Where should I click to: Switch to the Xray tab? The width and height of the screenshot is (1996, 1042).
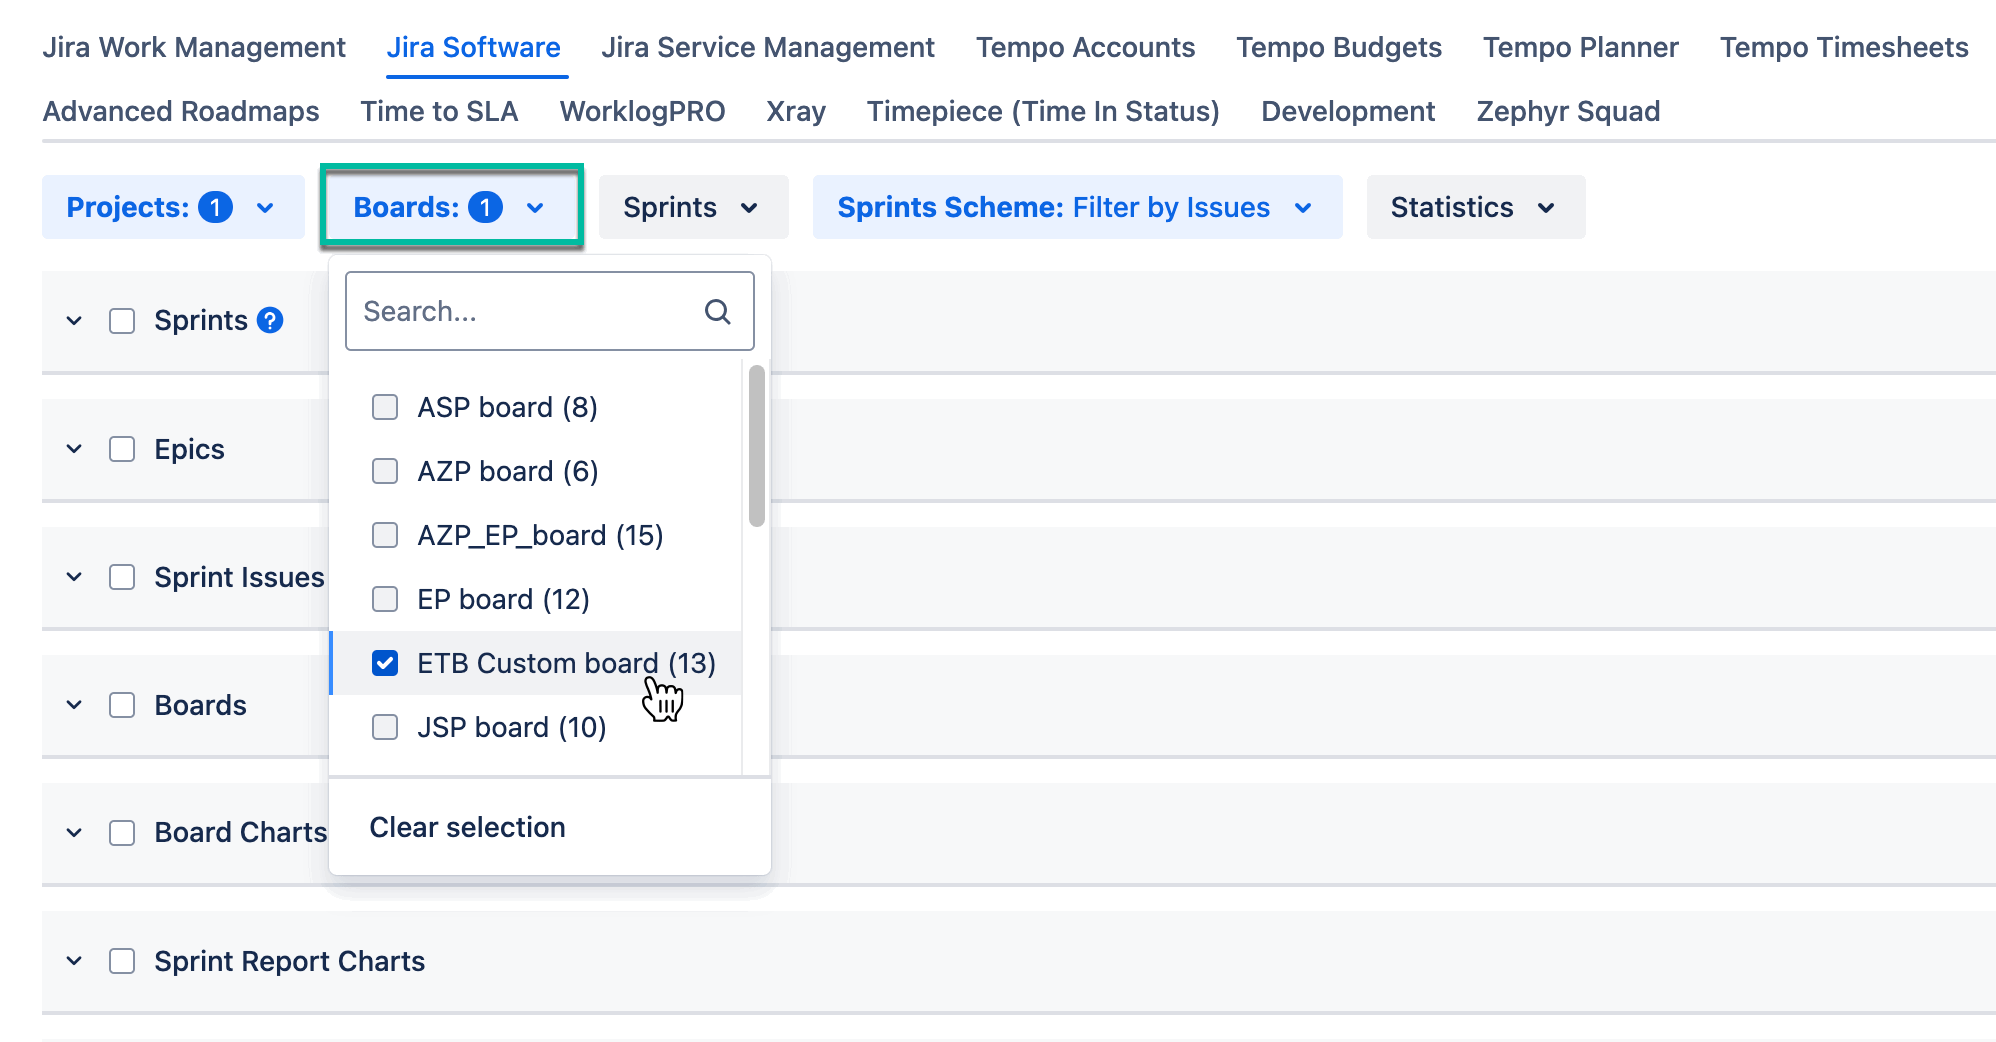795,111
